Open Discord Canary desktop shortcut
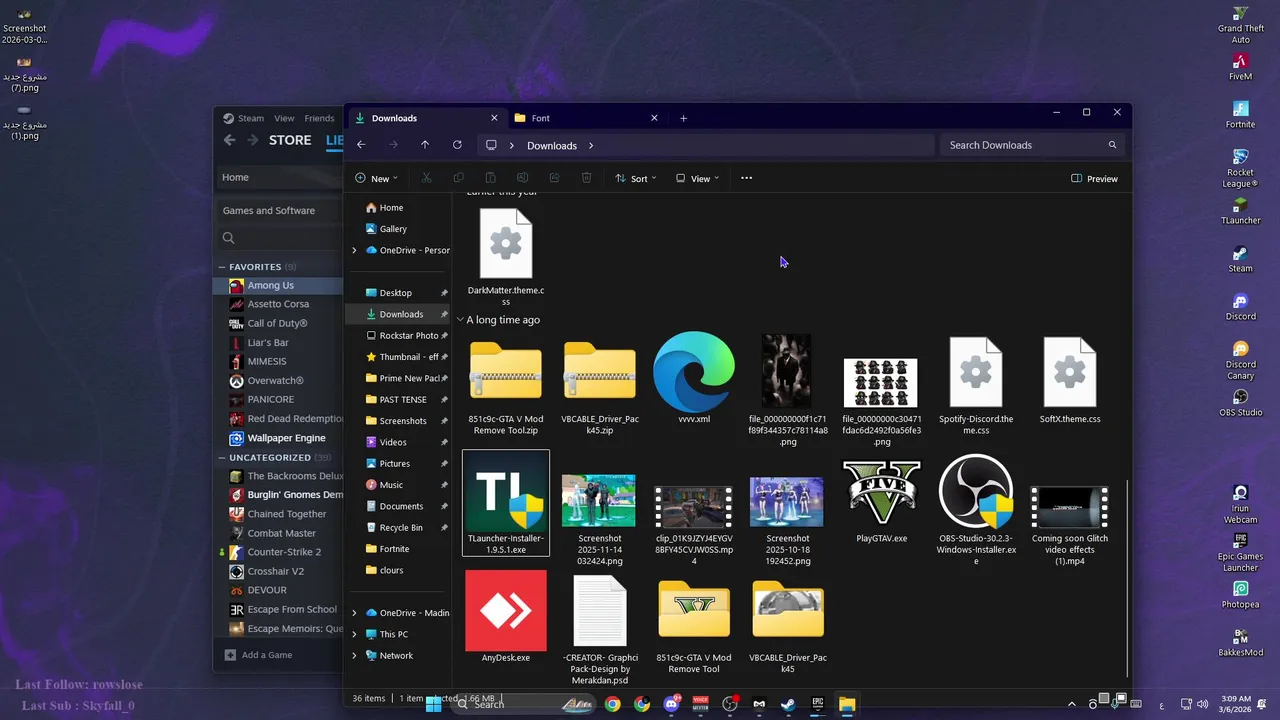1280x720 pixels. coord(1240,360)
